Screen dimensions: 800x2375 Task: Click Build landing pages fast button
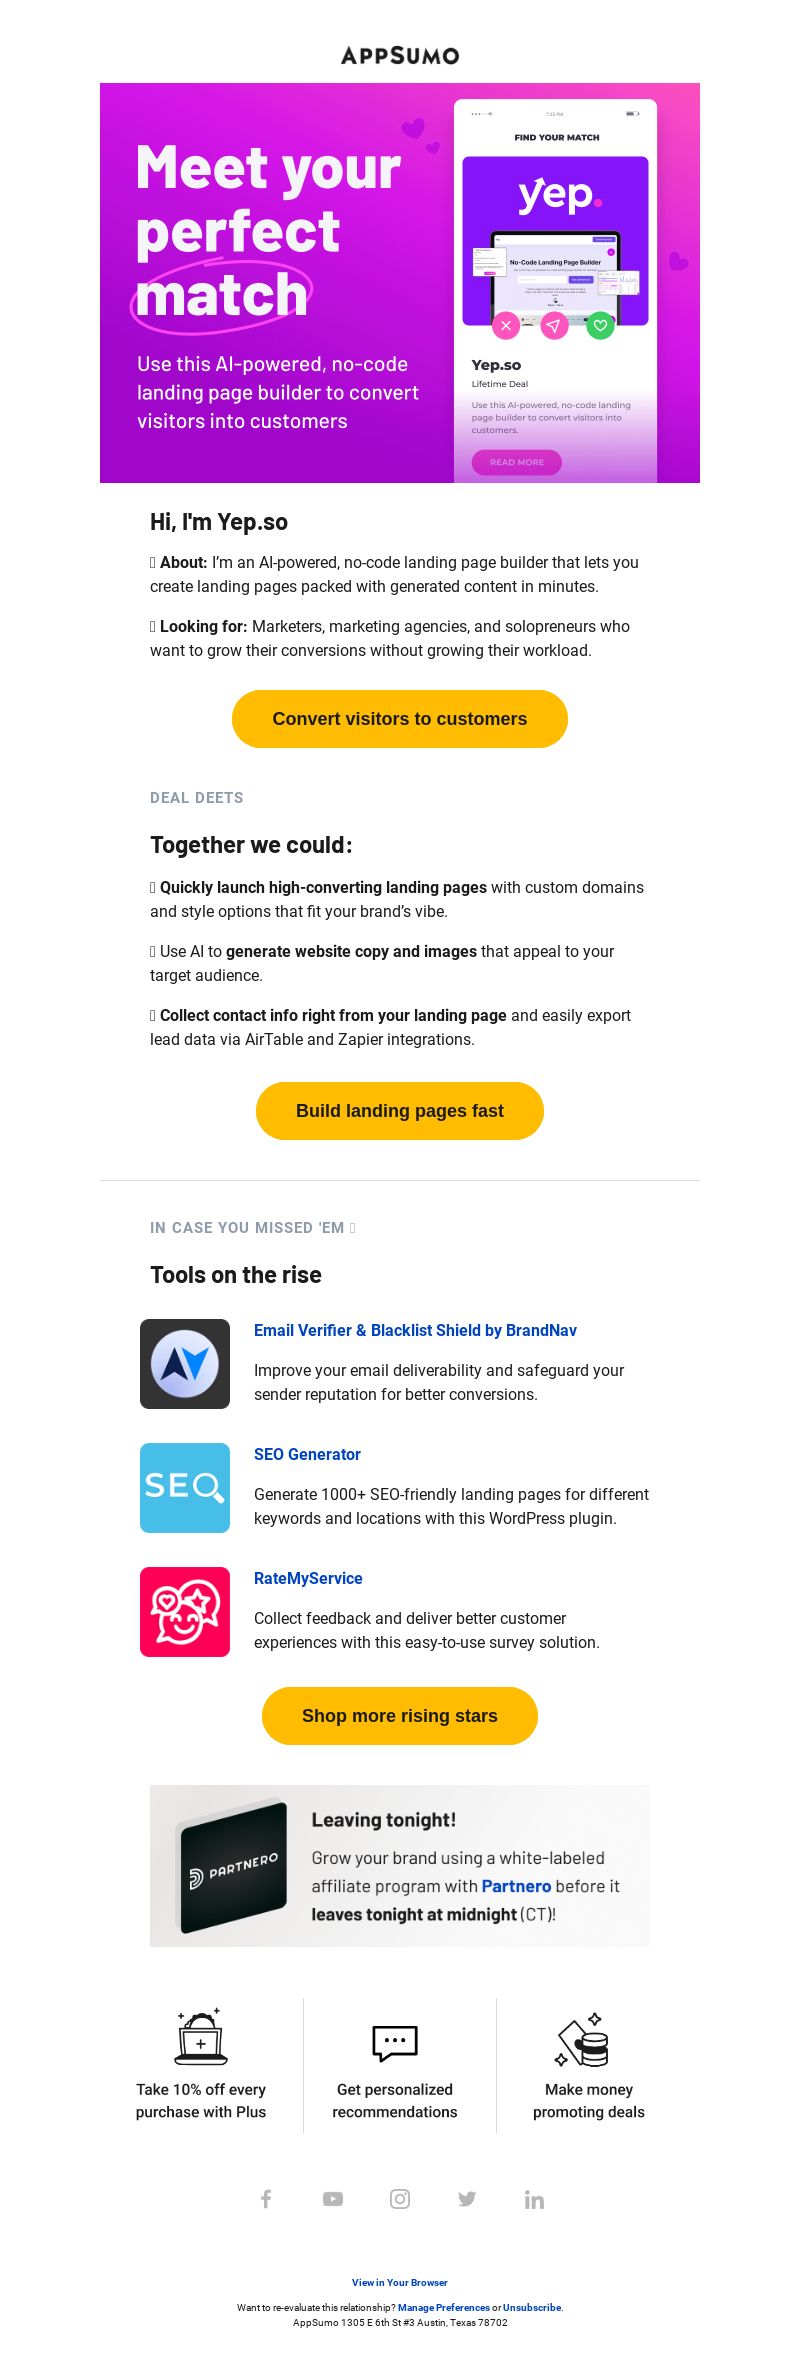tap(400, 1111)
